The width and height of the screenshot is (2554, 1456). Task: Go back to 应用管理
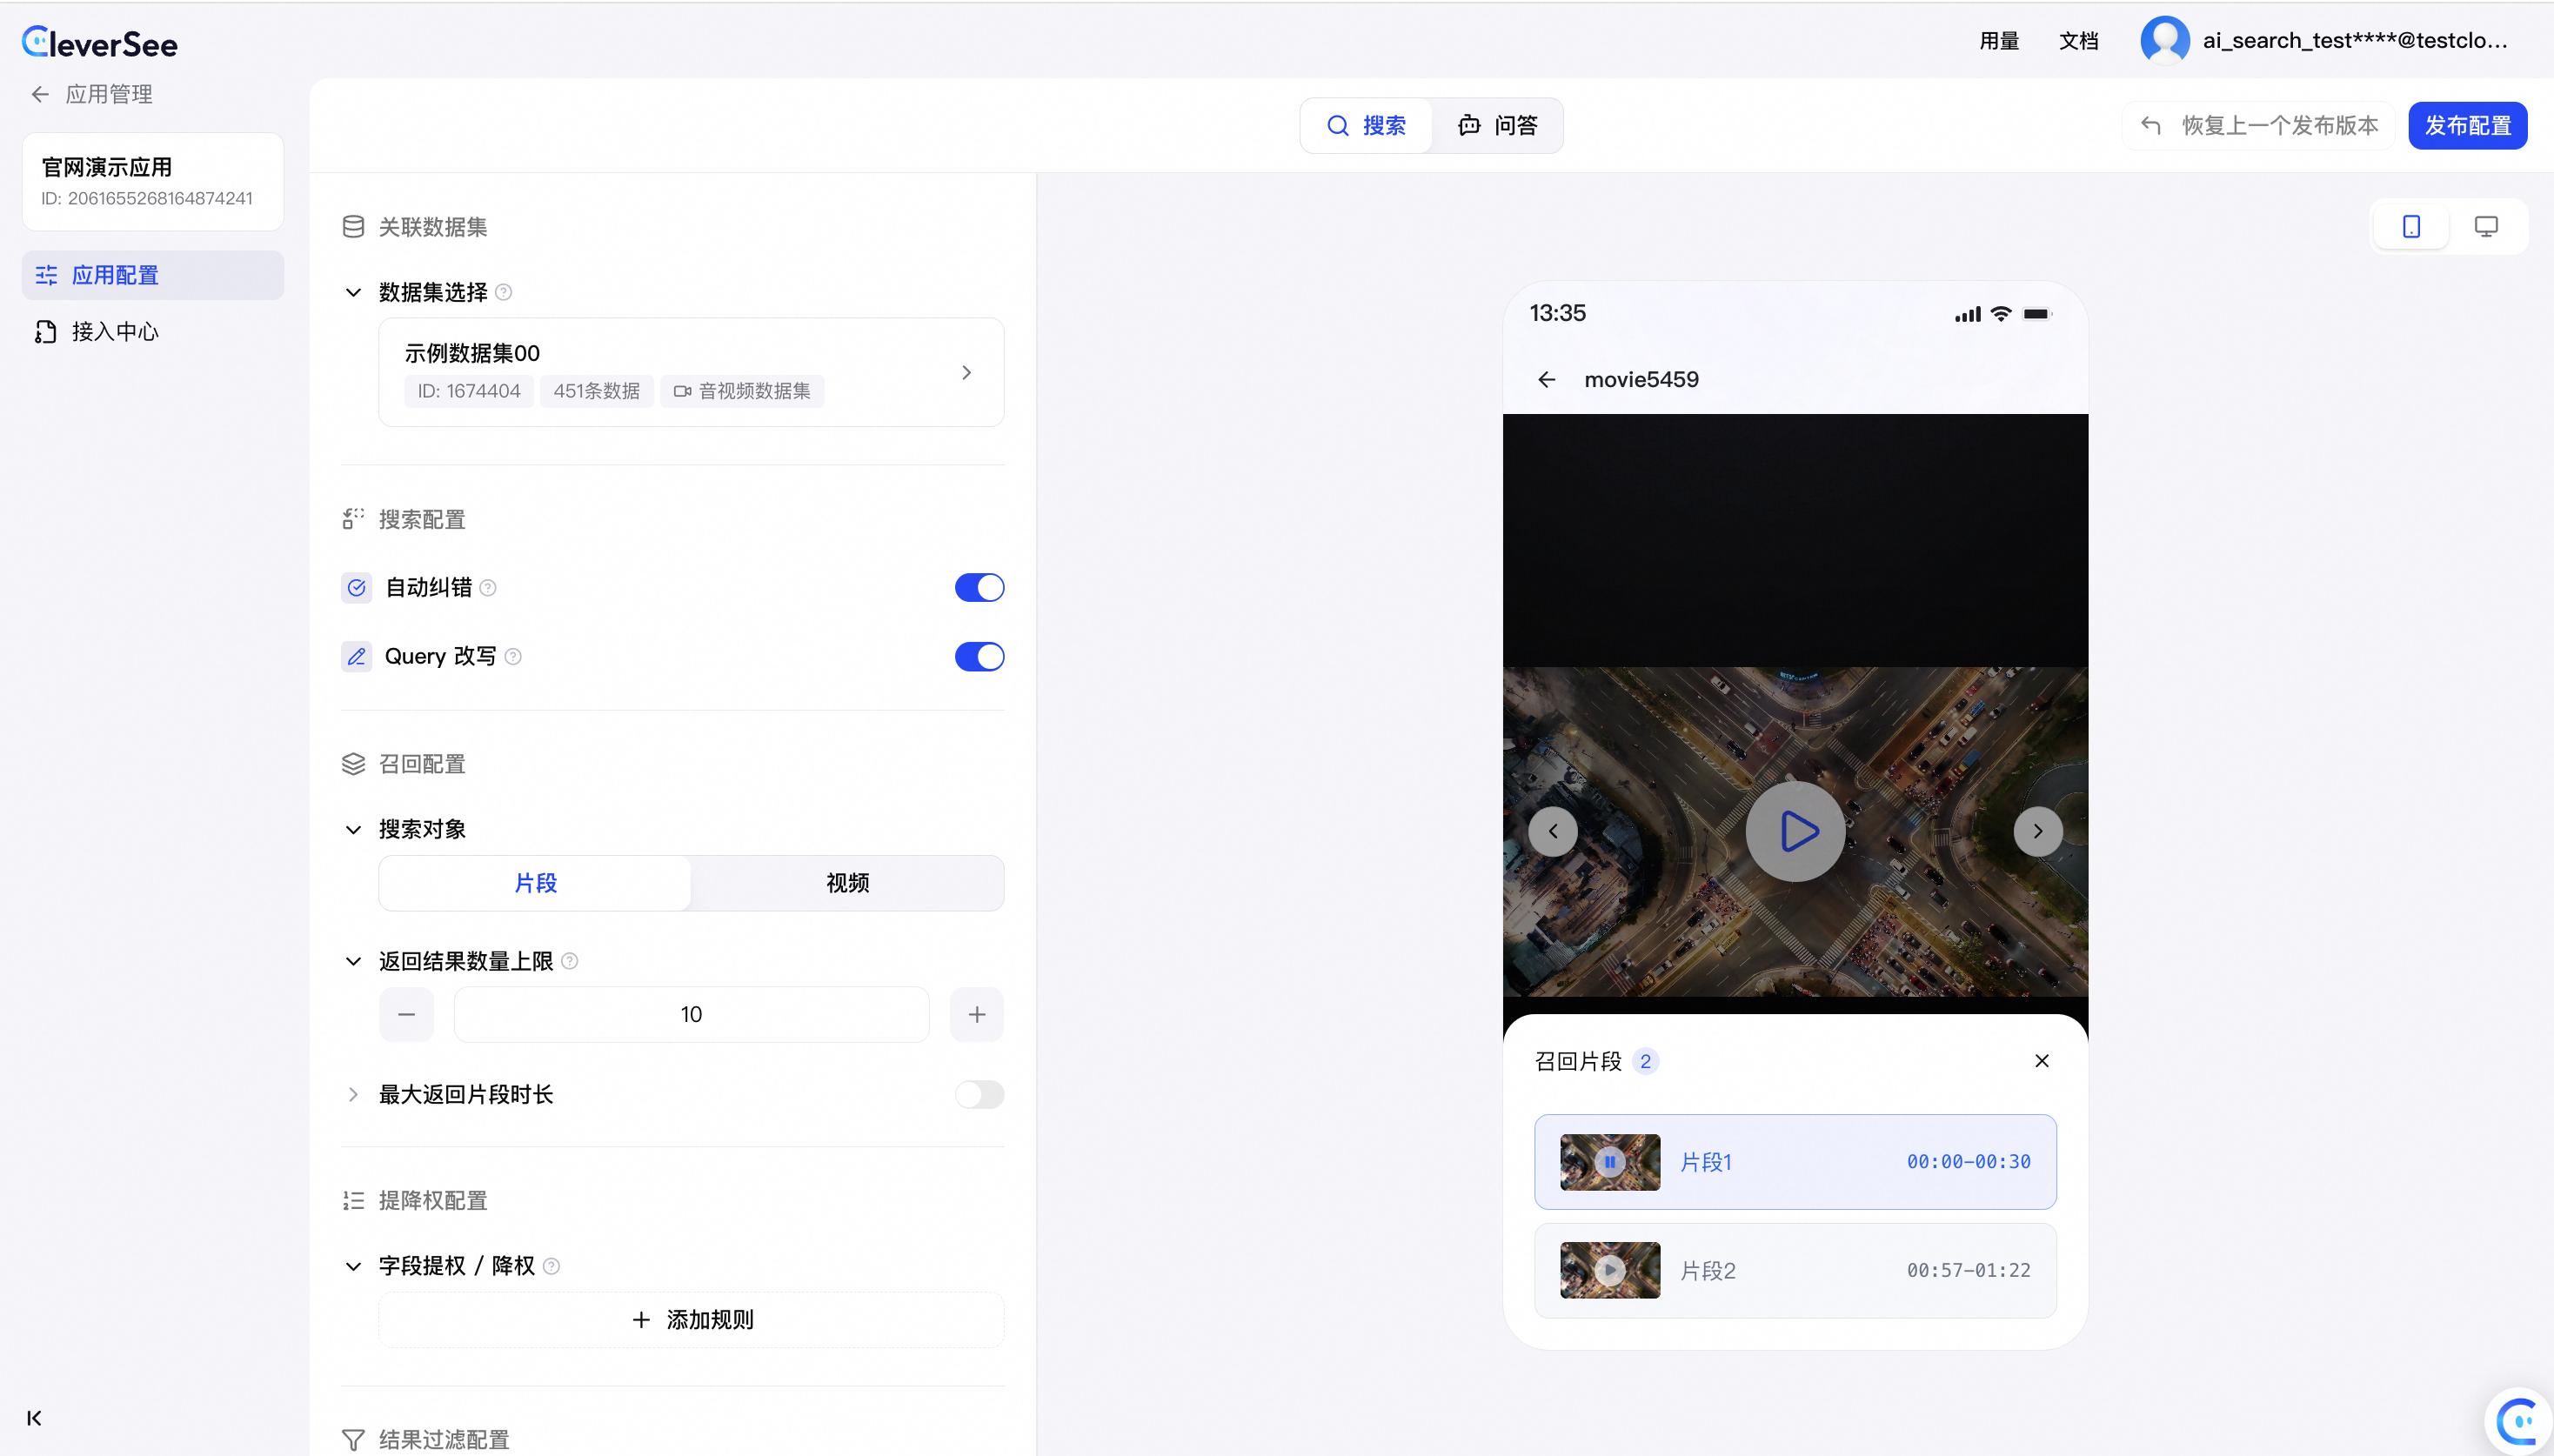click(x=92, y=94)
